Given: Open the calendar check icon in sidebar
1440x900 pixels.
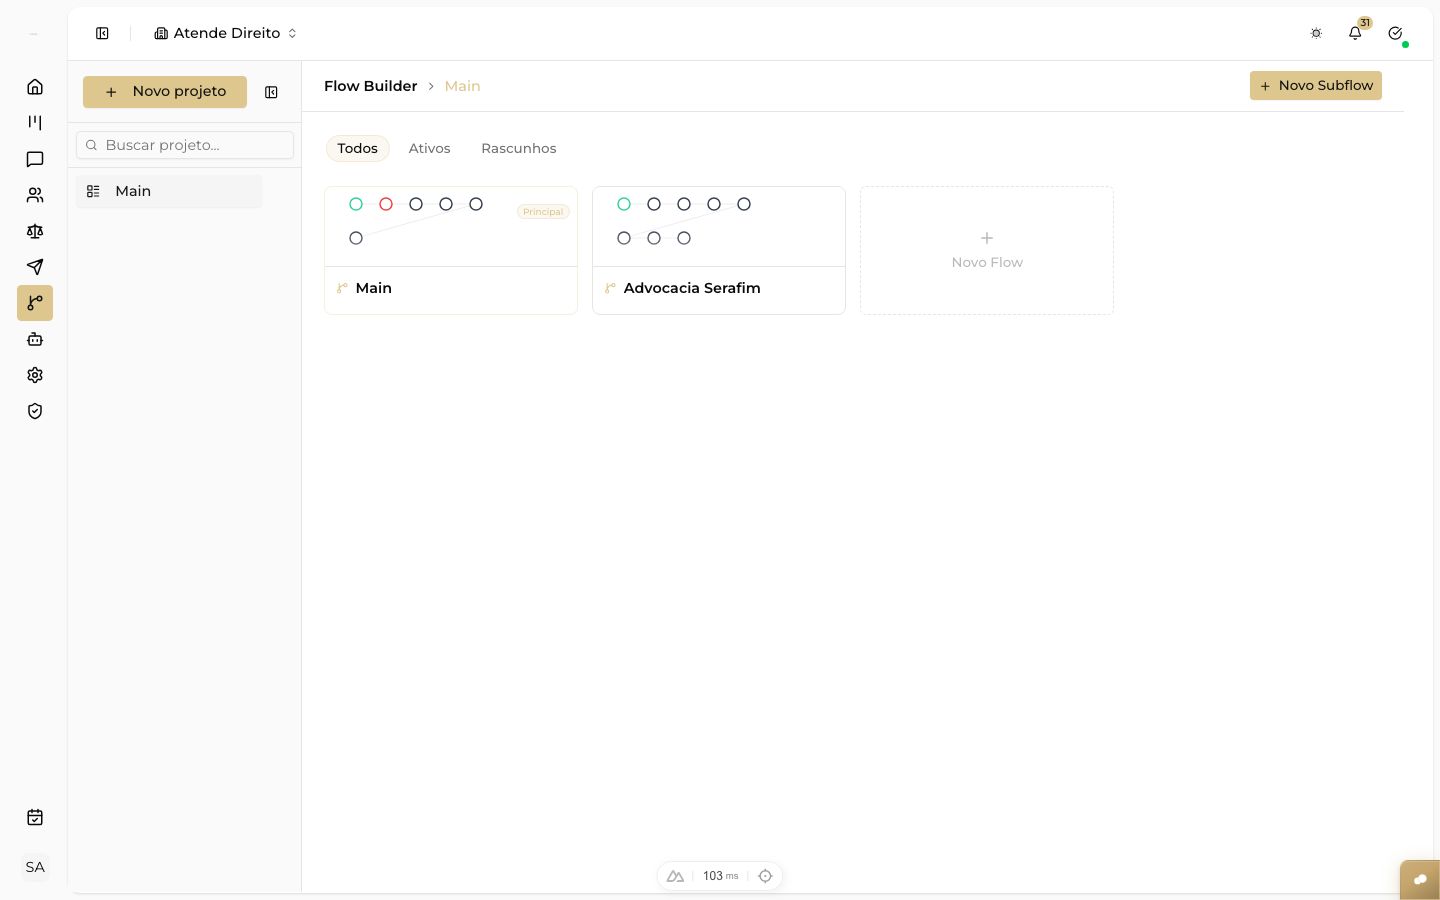Looking at the screenshot, I should [35, 817].
